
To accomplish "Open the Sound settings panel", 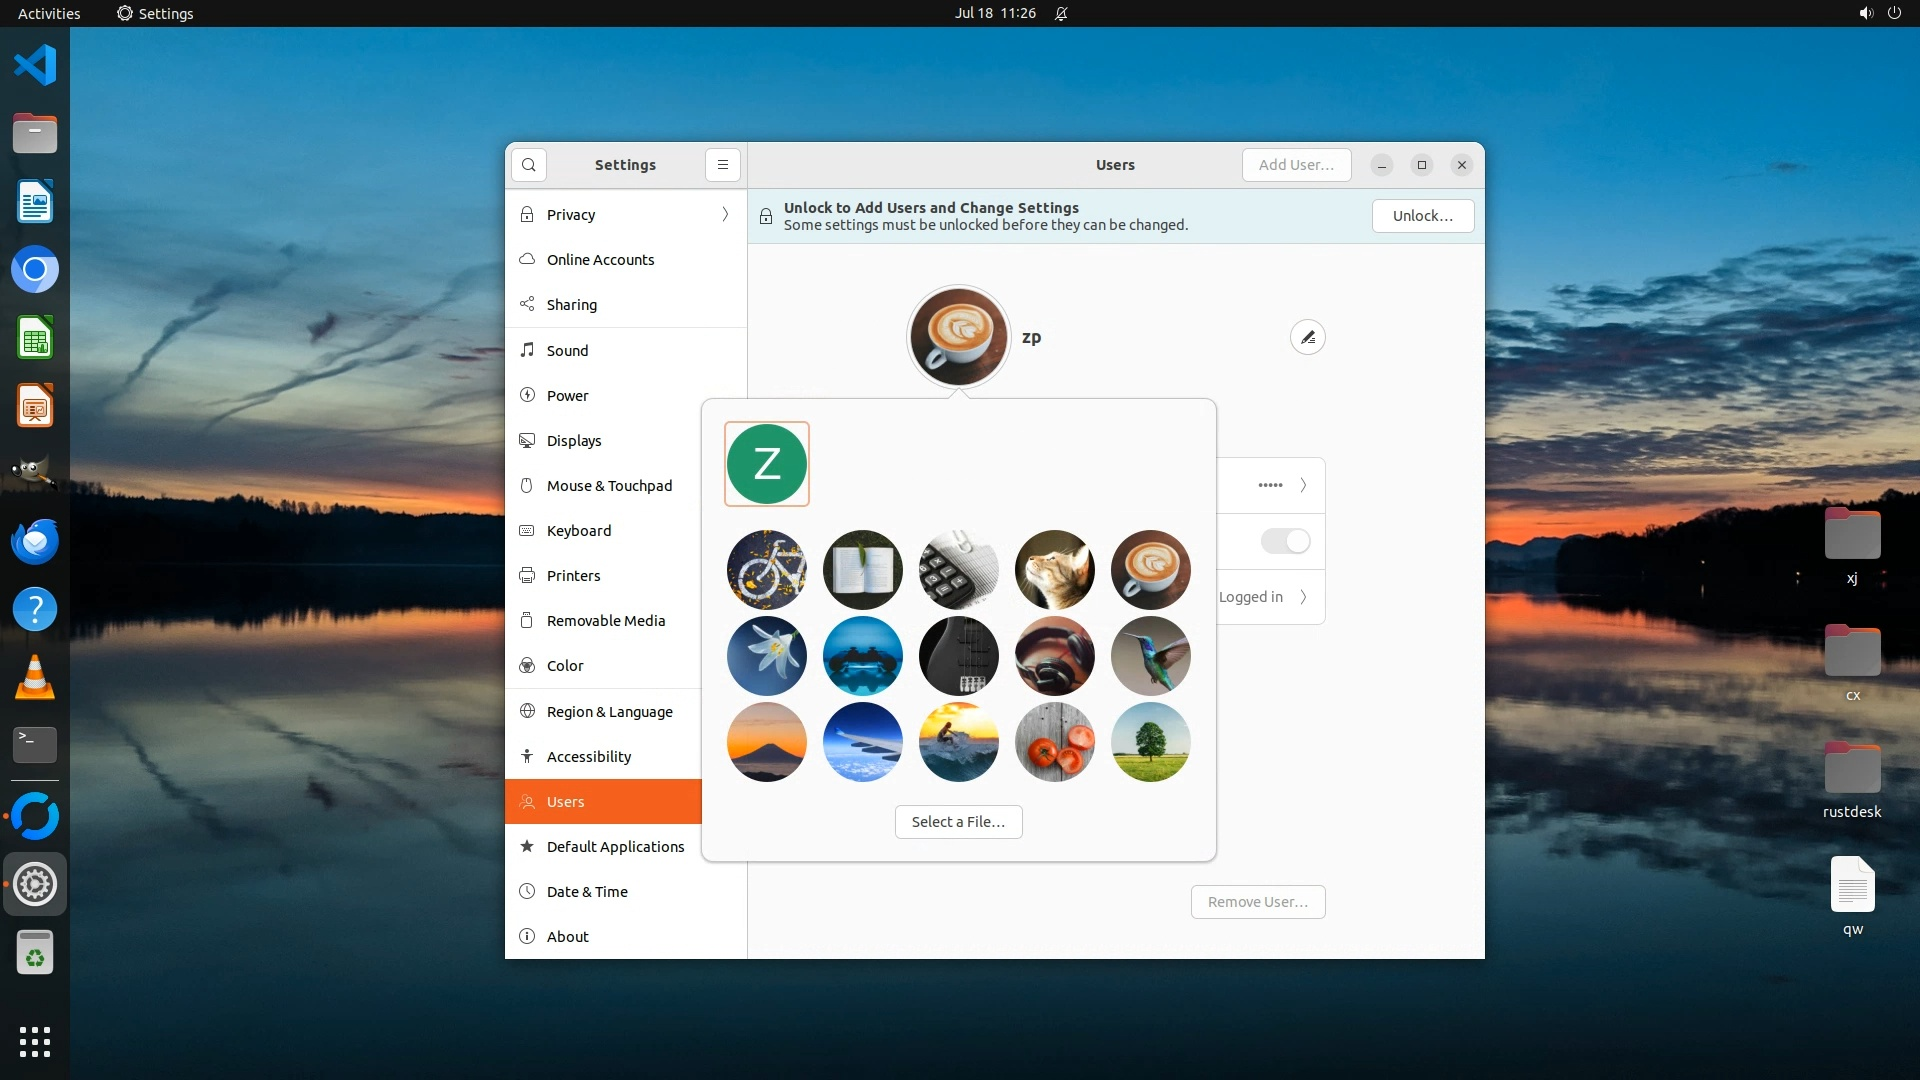I will [x=567, y=351].
